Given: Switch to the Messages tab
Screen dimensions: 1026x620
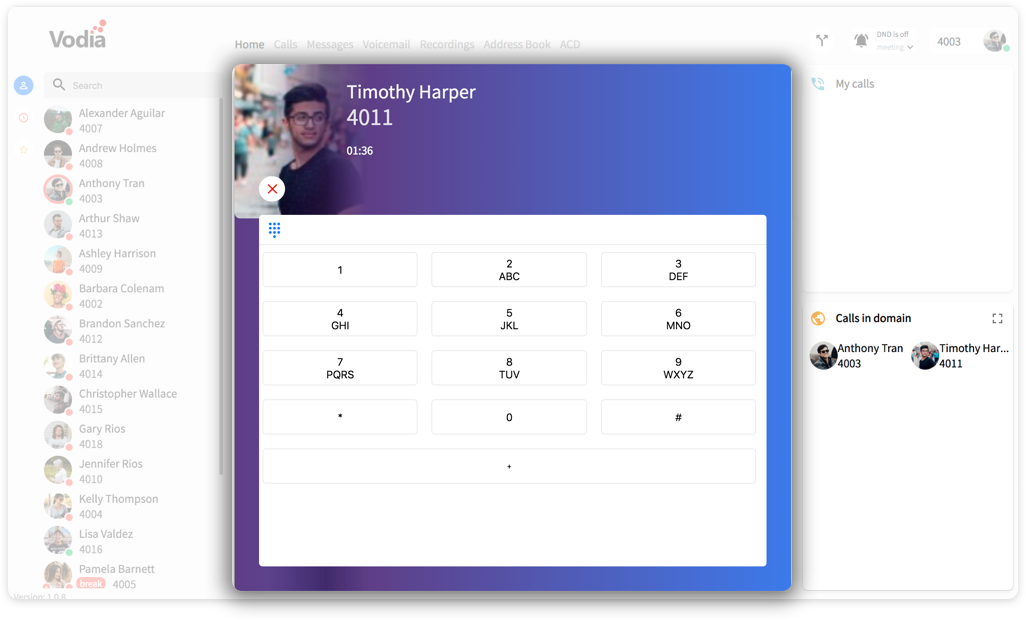Looking at the screenshot, I should click(330, 44).
